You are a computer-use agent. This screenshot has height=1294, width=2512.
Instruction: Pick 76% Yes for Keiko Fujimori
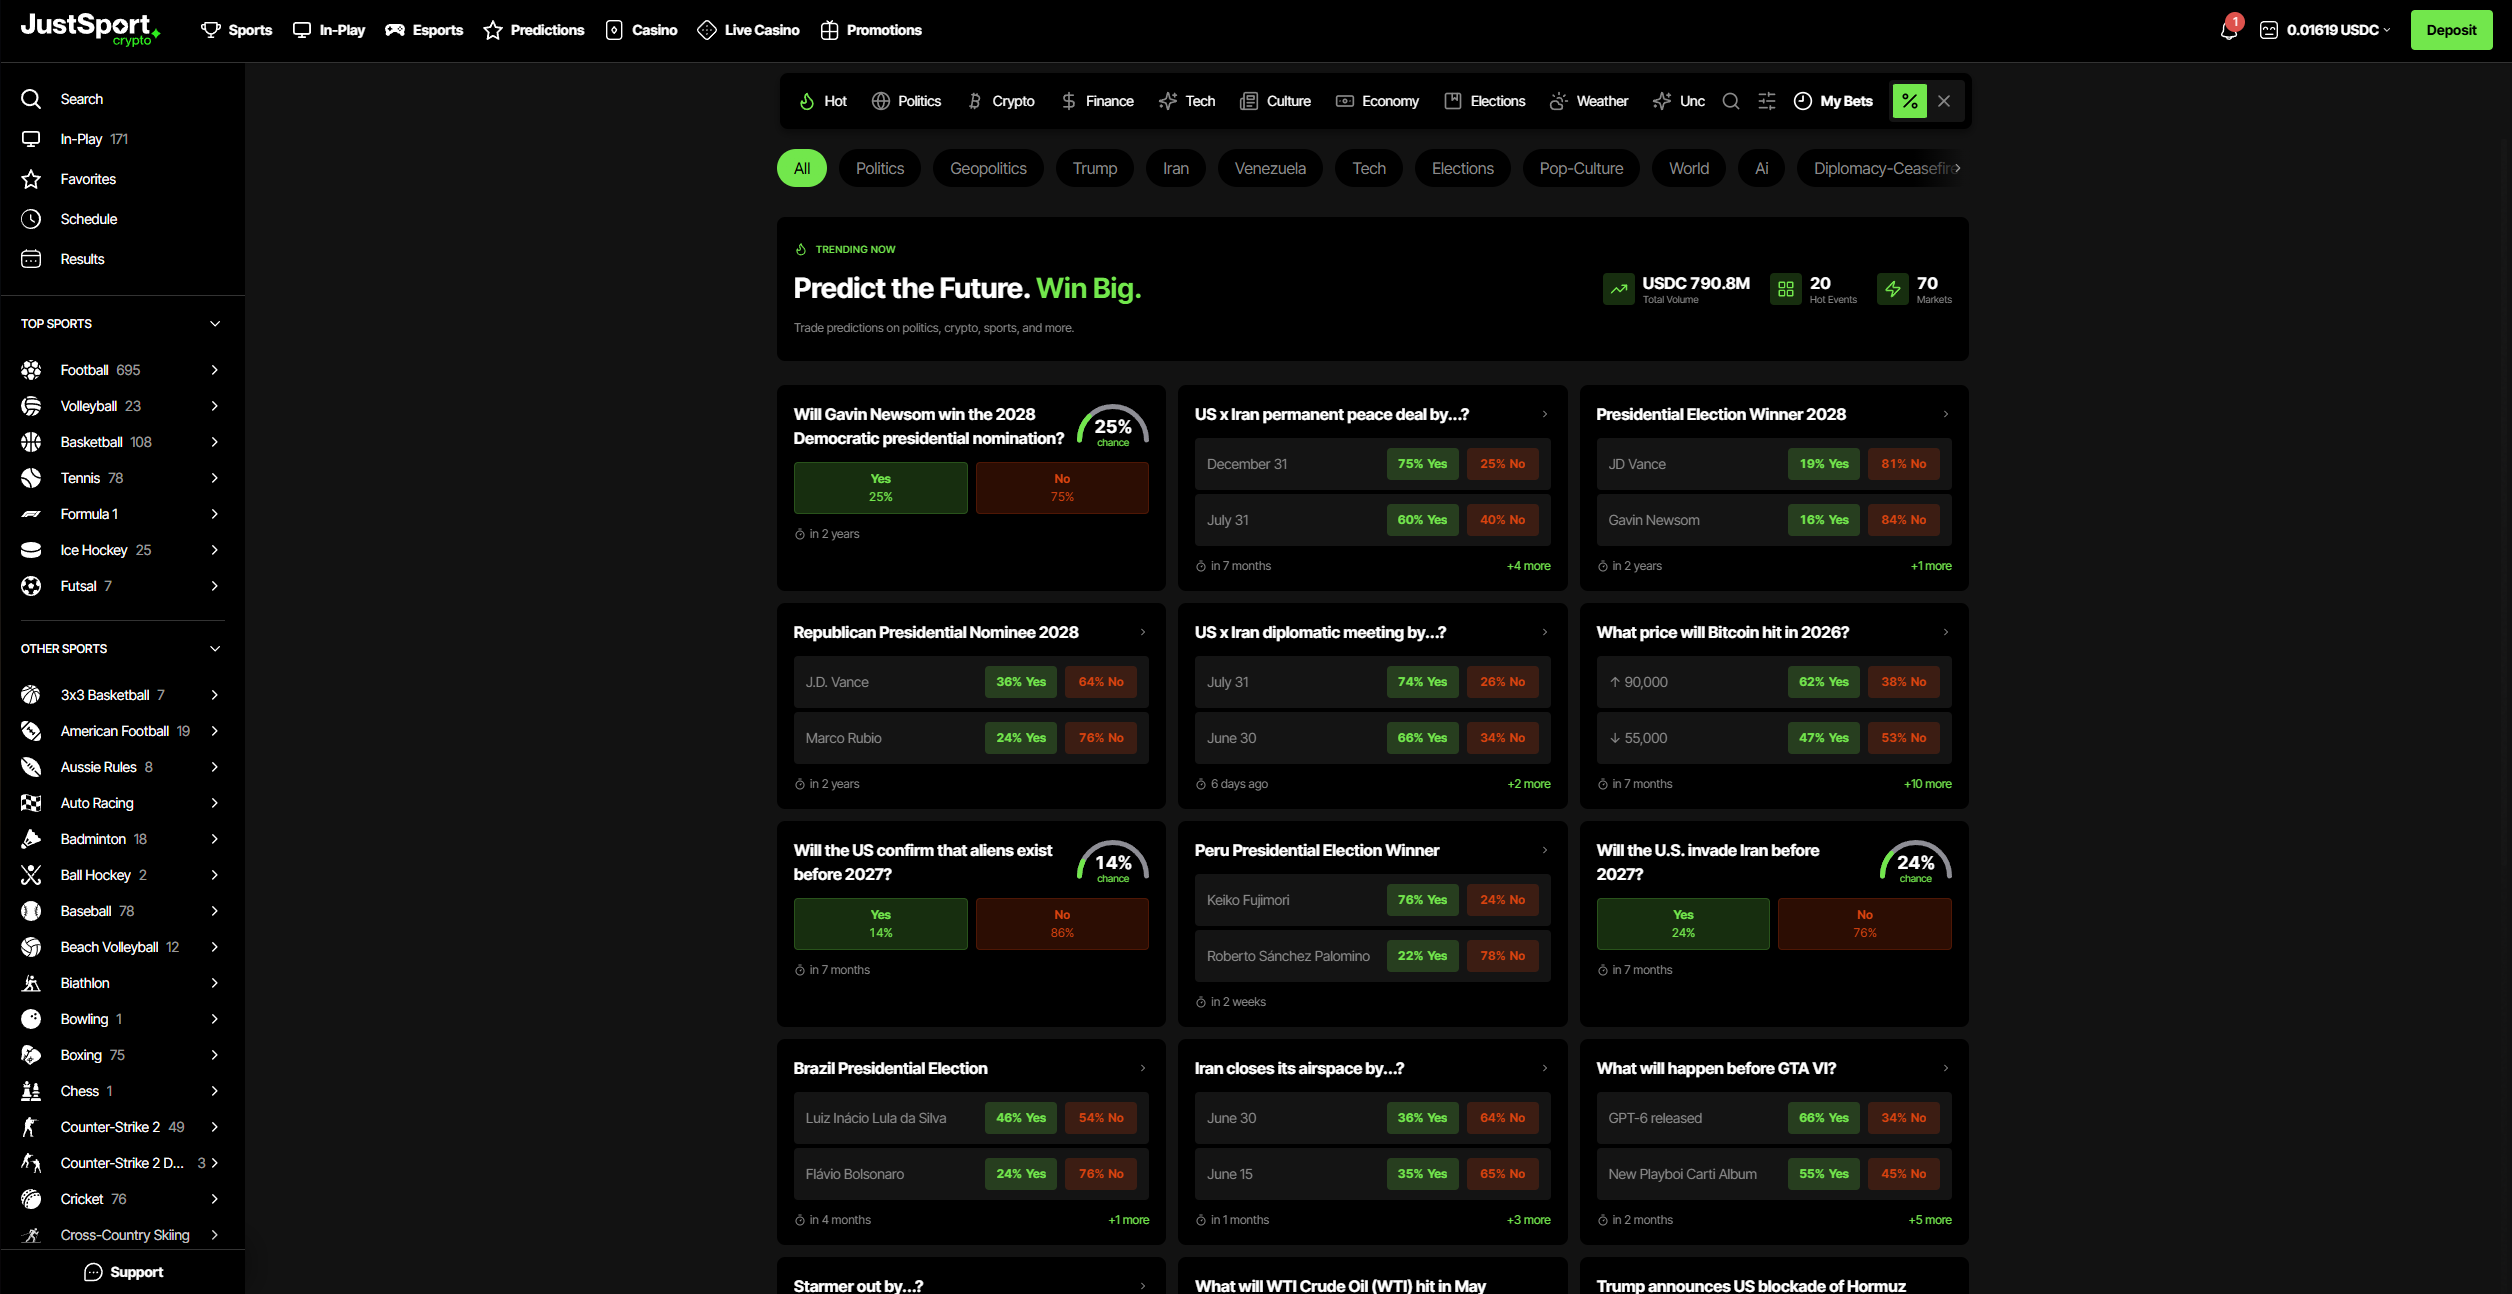coord(1422,900)
